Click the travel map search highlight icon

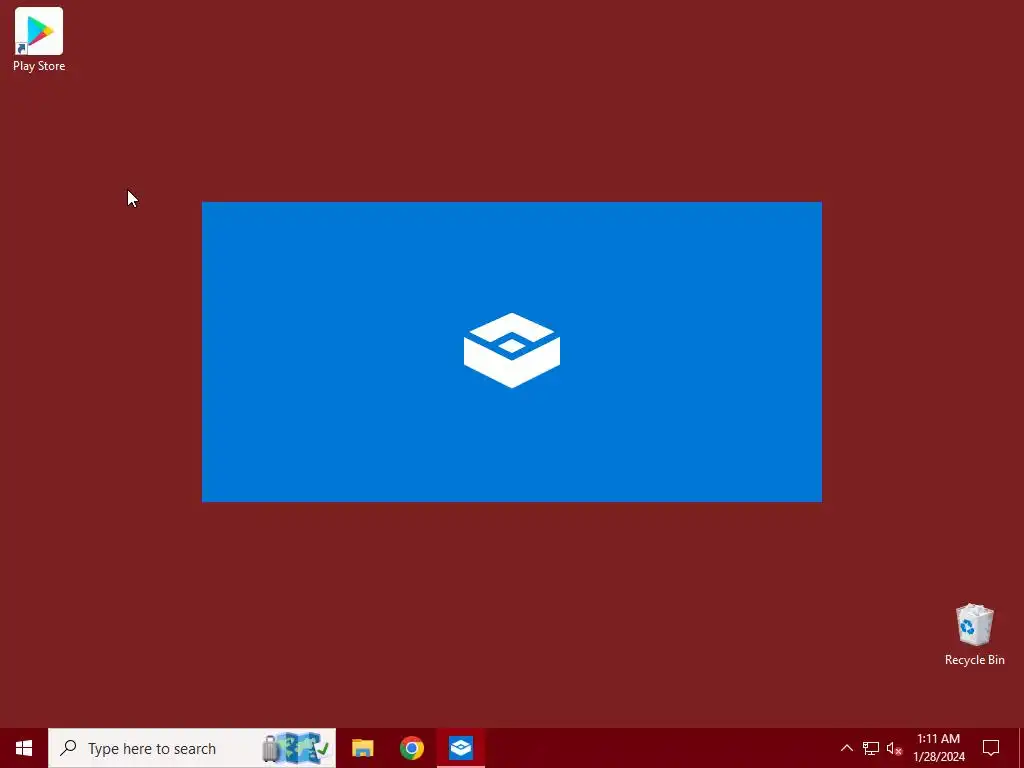pyautogui.click(x=298, y=748)
